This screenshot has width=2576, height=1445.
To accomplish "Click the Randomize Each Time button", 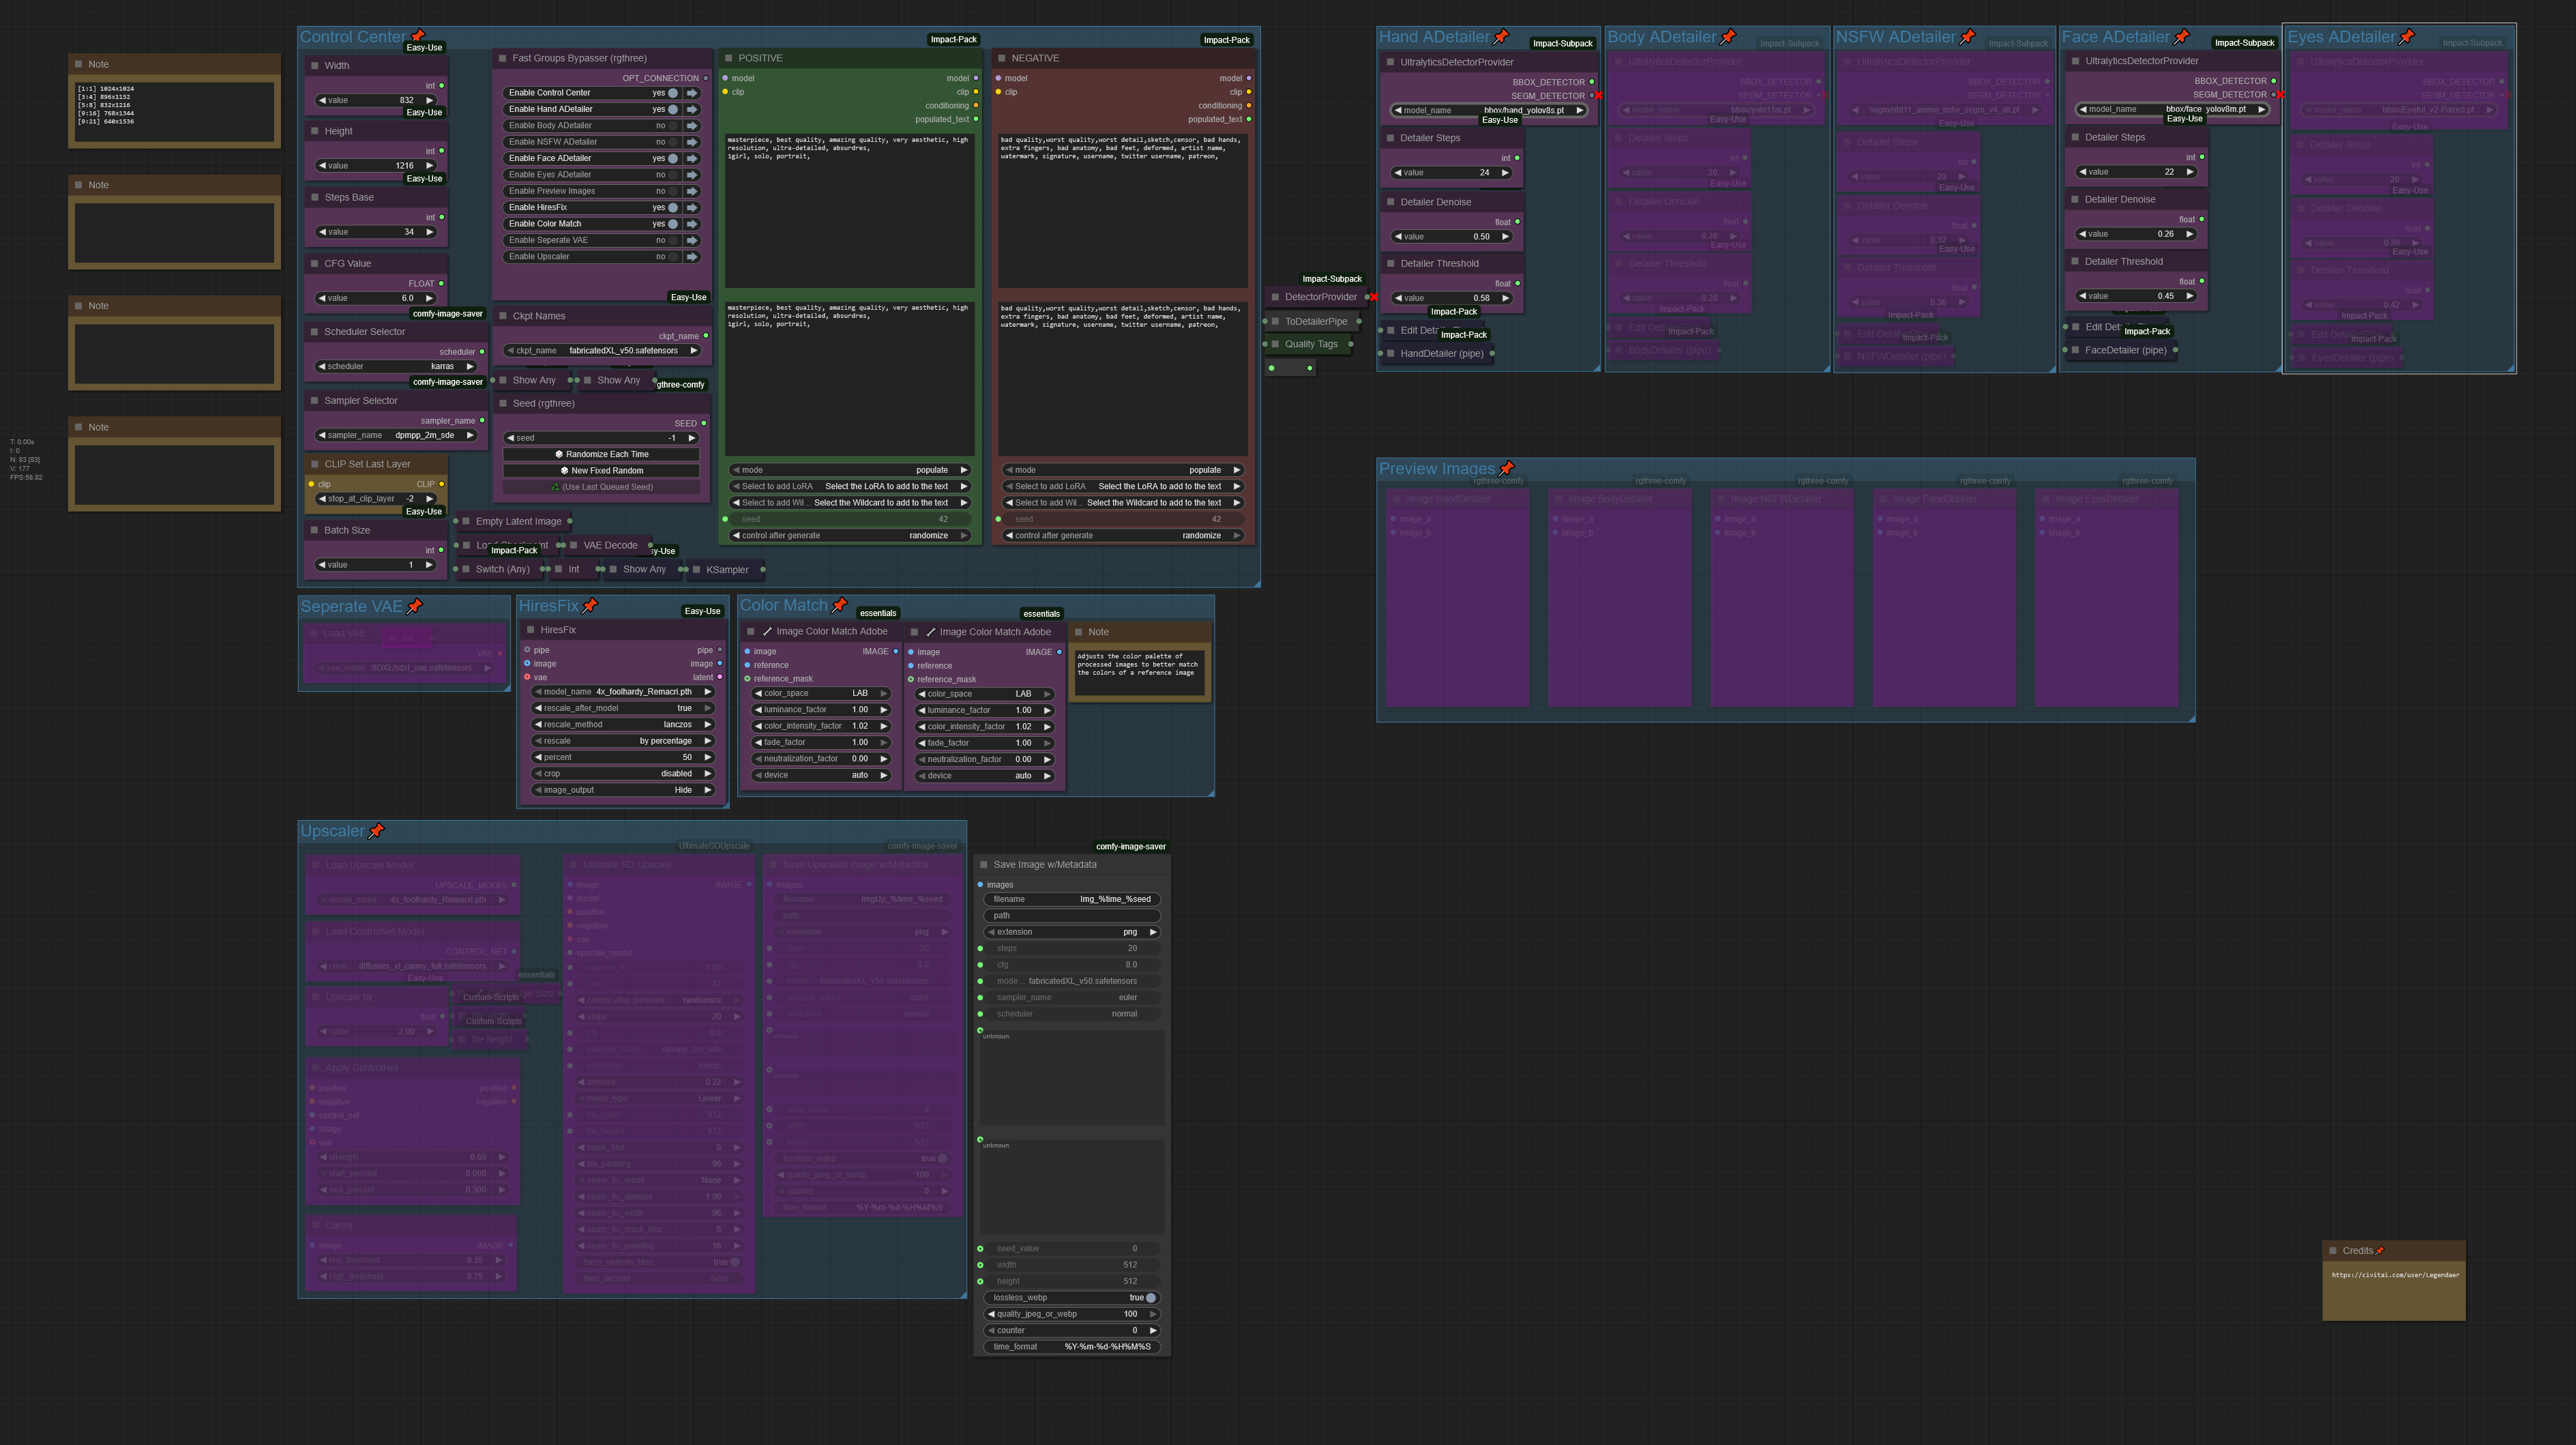I will 601,454.
